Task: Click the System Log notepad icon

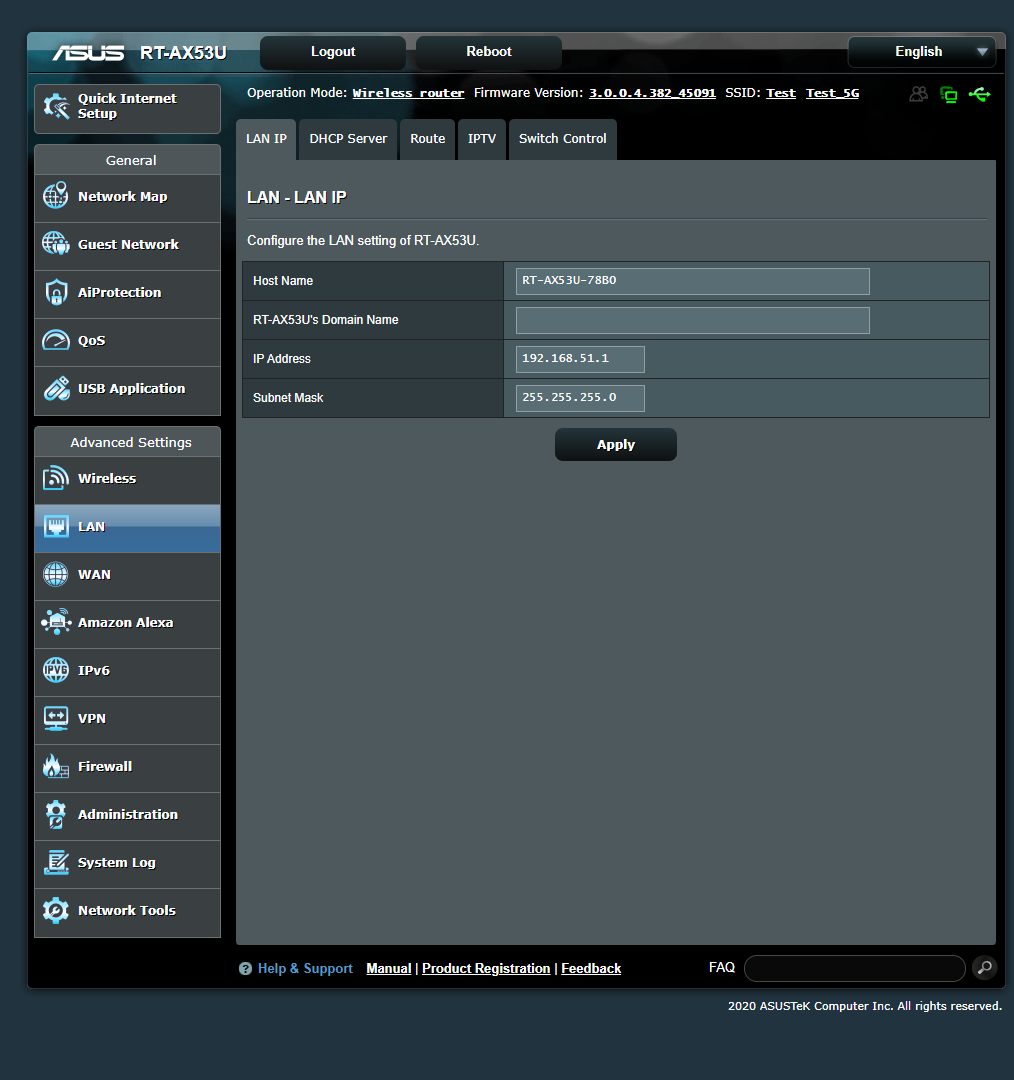Action: [x=56, y=862]
